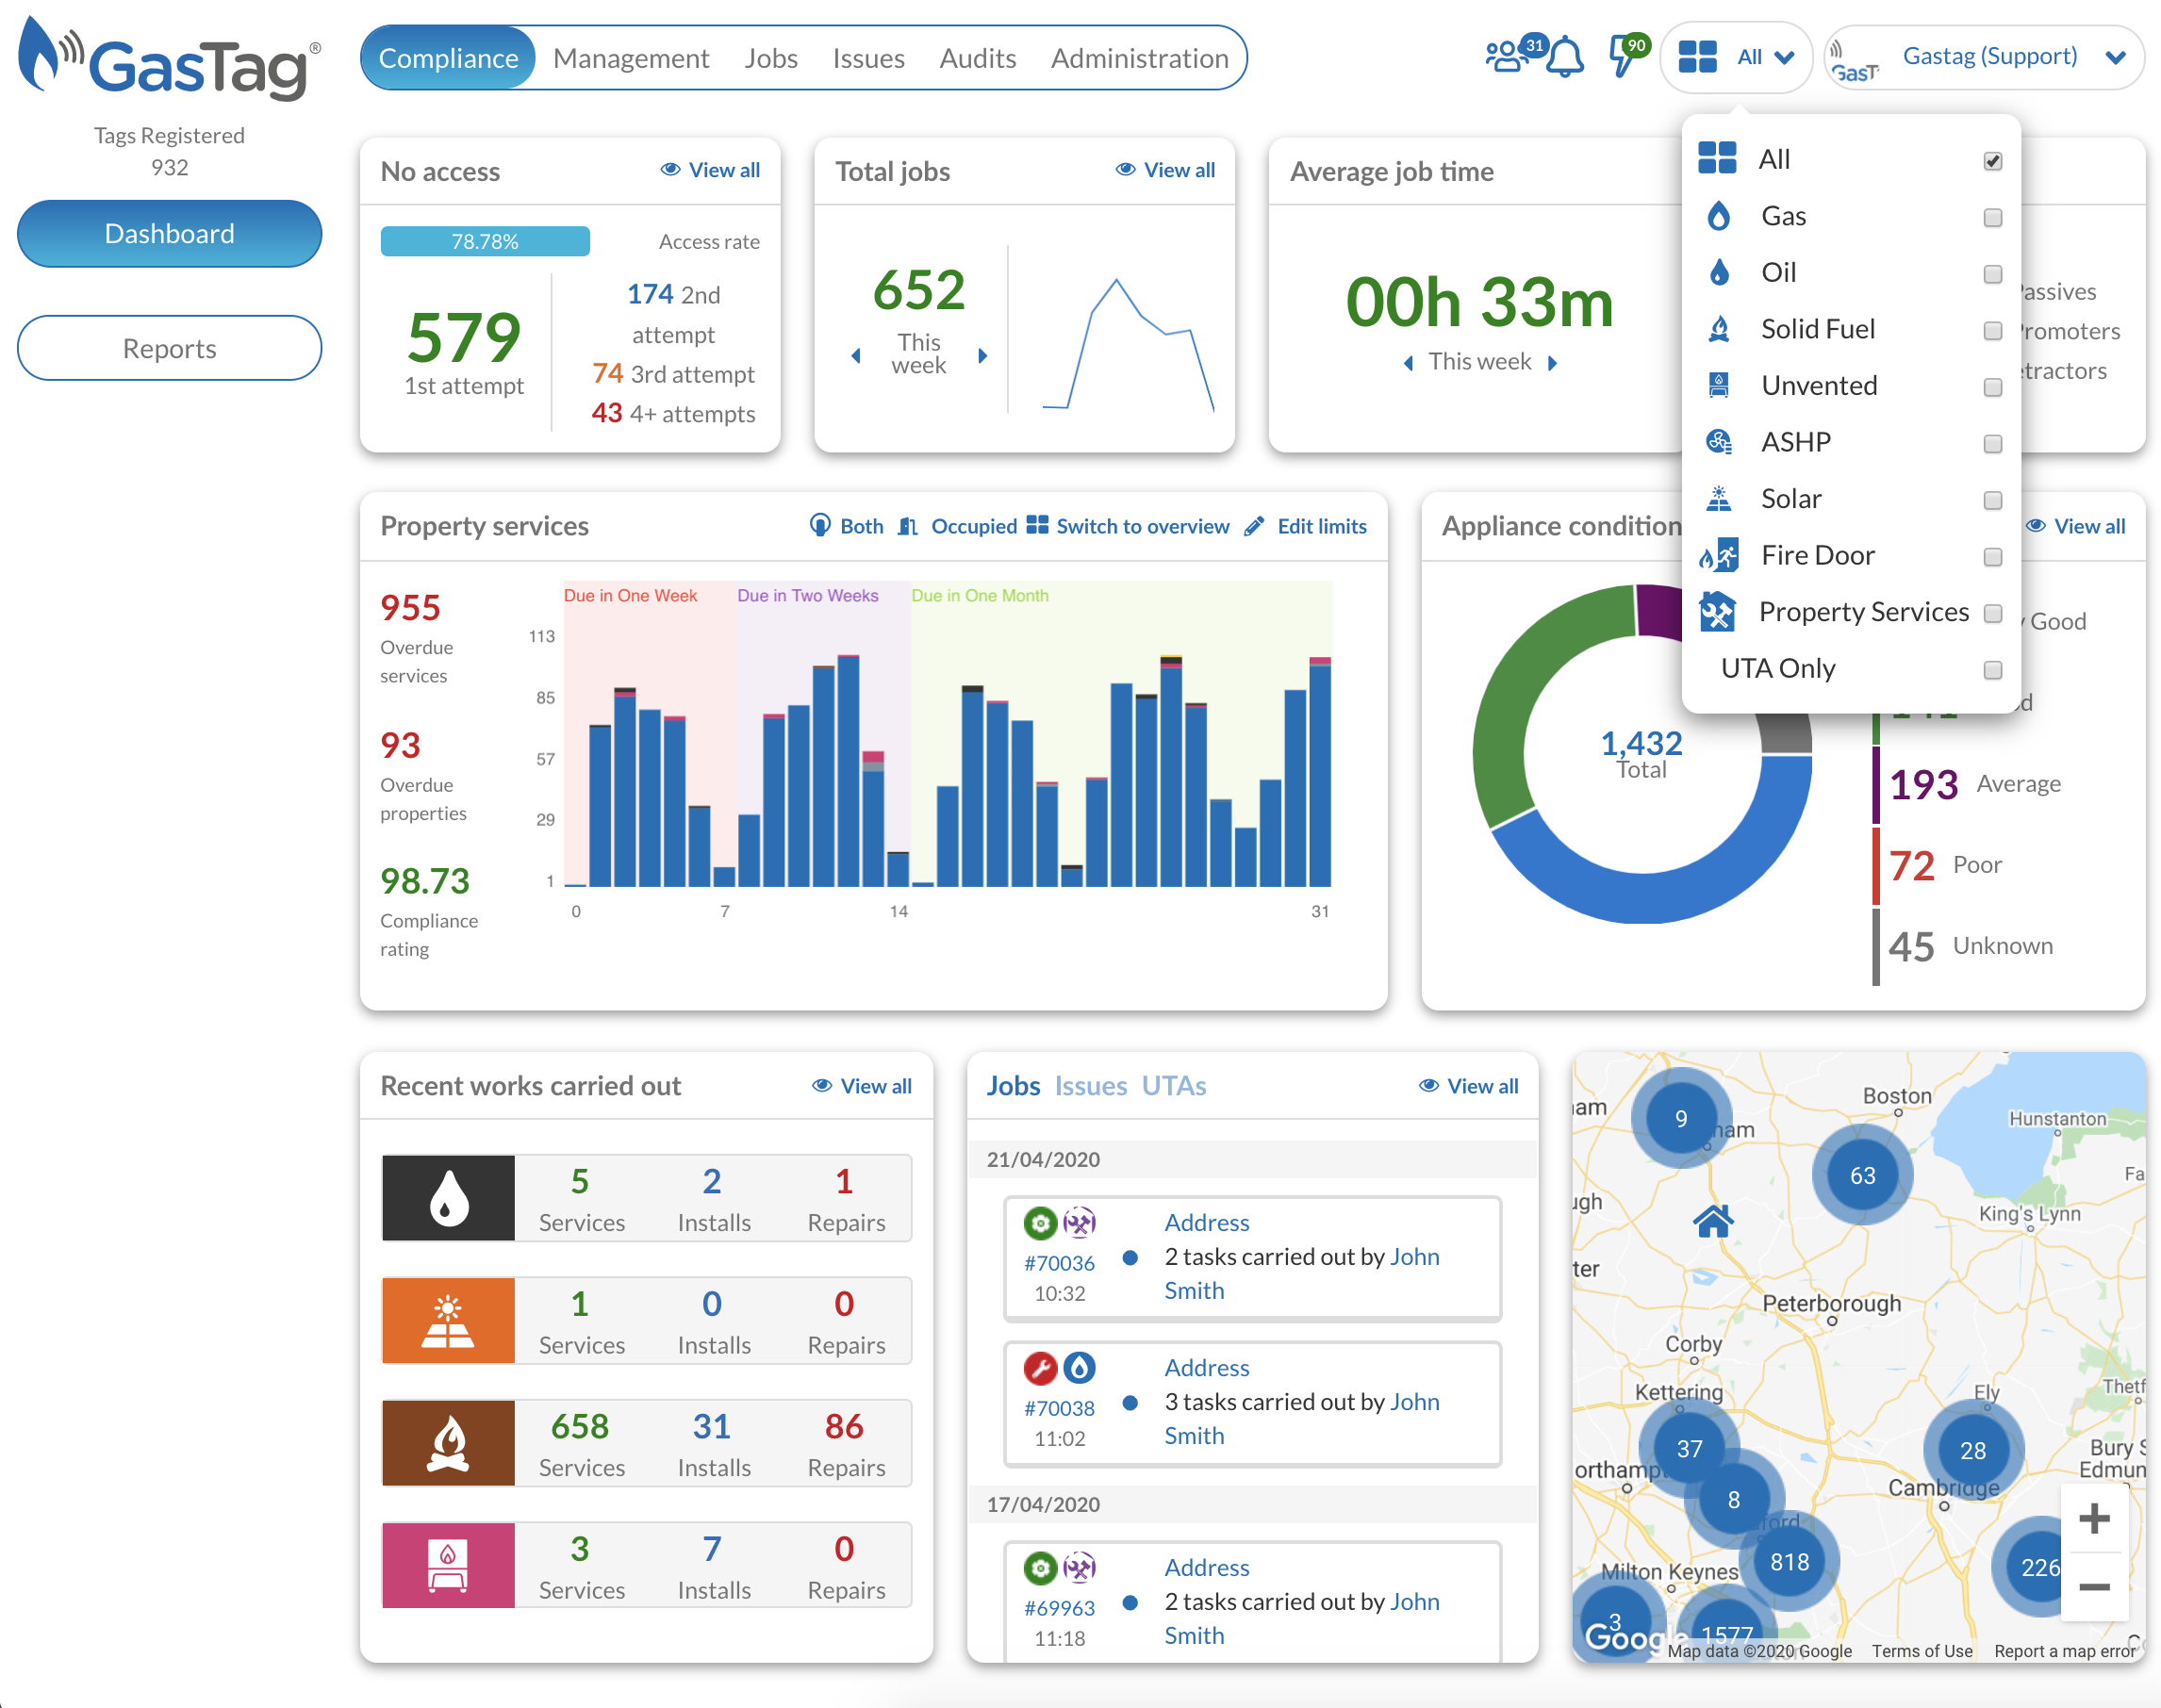Check the ASHP checkbox

(1992, 443)
